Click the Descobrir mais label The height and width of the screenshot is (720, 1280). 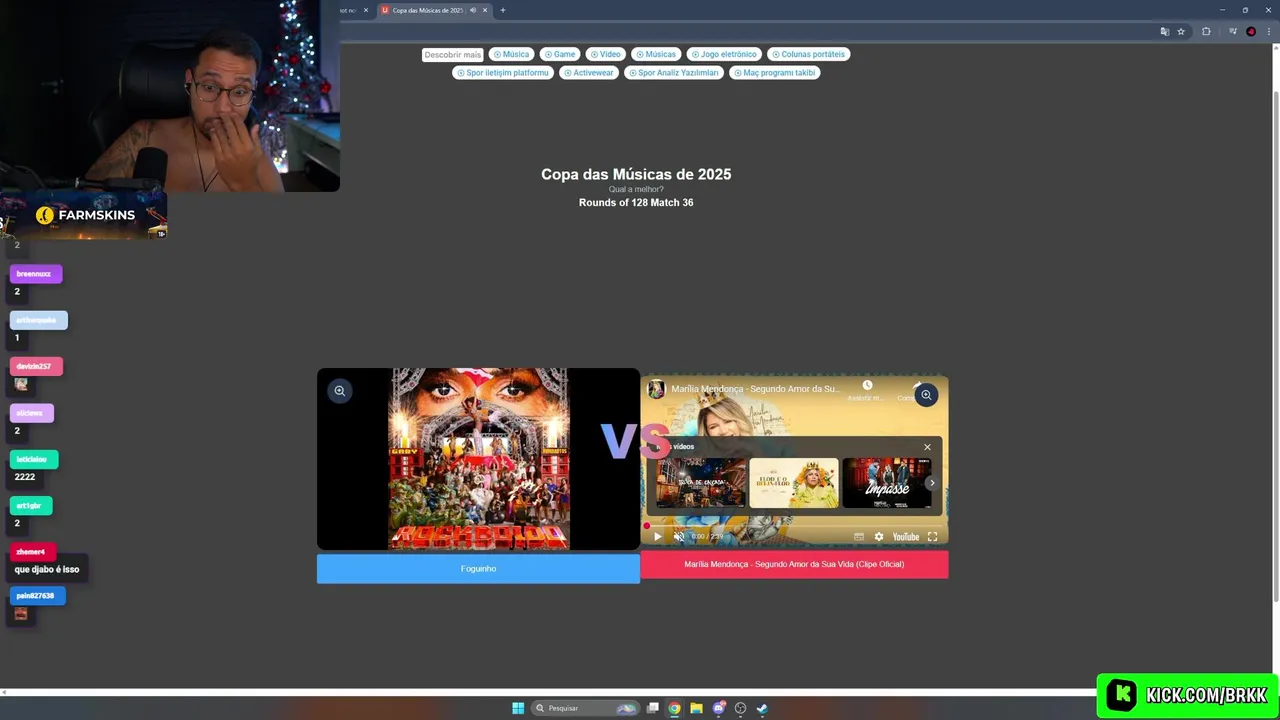(x=452, y=54)
